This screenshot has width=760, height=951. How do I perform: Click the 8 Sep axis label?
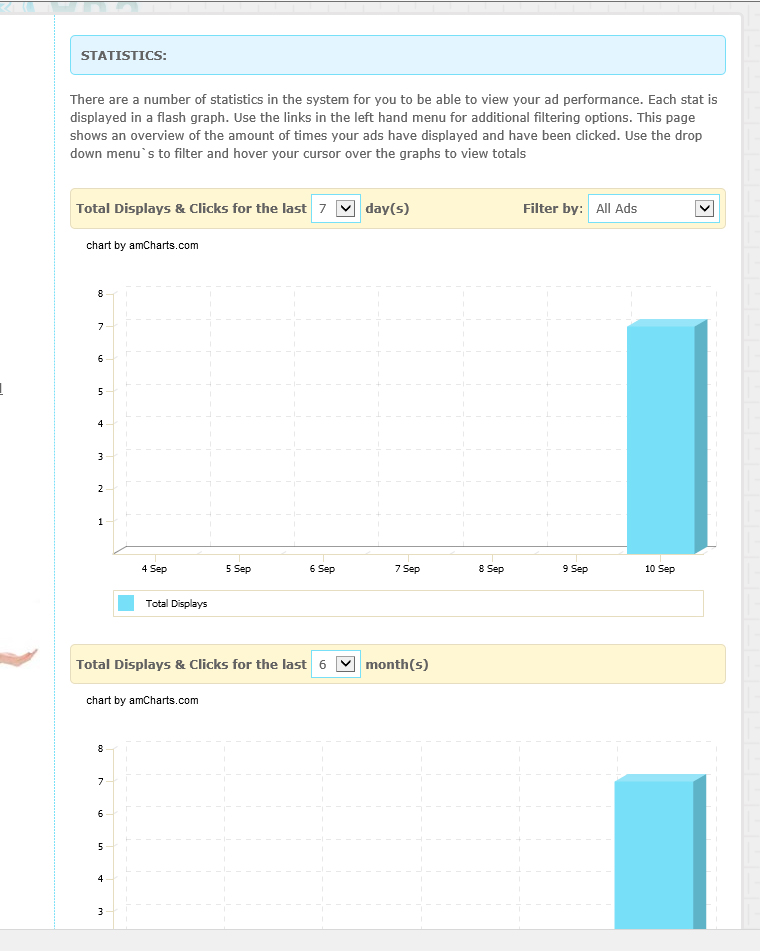tap(491, 569)
